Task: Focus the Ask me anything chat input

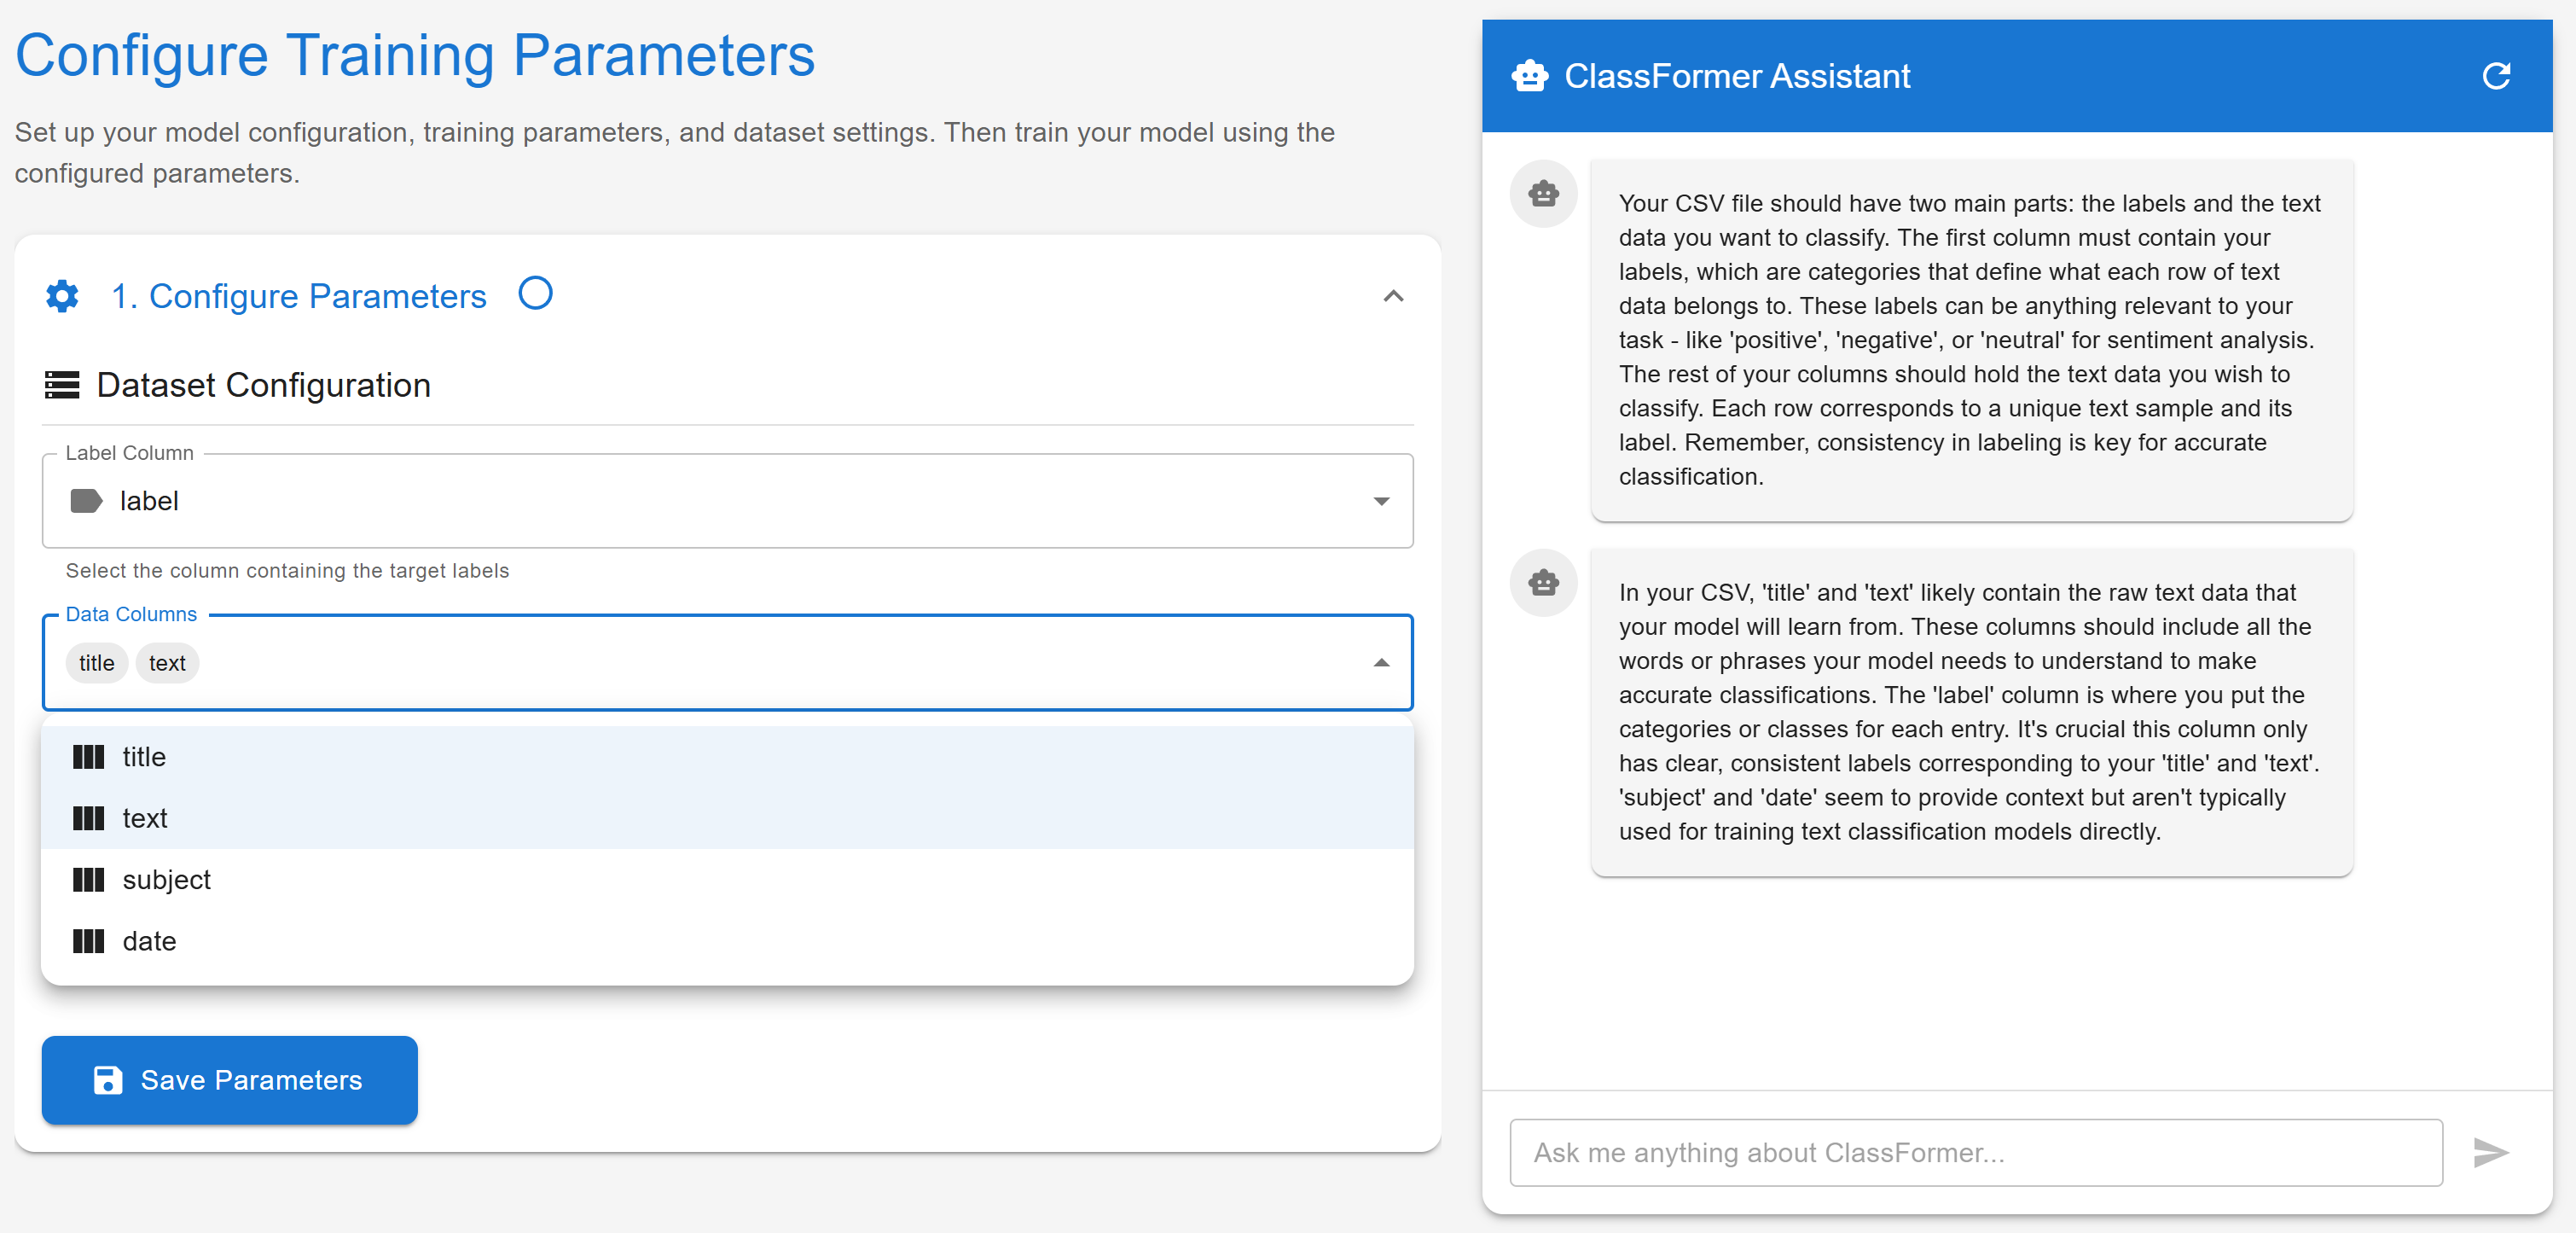Action: point(1975,1152)
